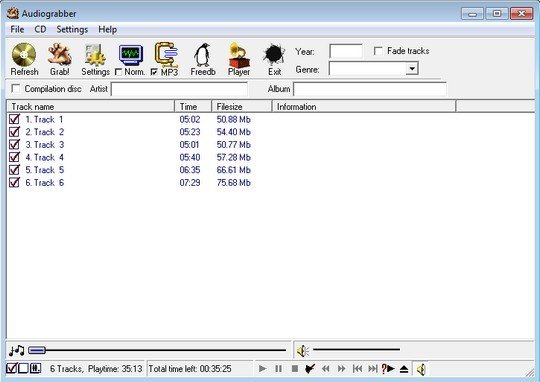Screen dimensions: 540x382
Task: Uncheck Track 4 checkbox
Action: point(14,157)
